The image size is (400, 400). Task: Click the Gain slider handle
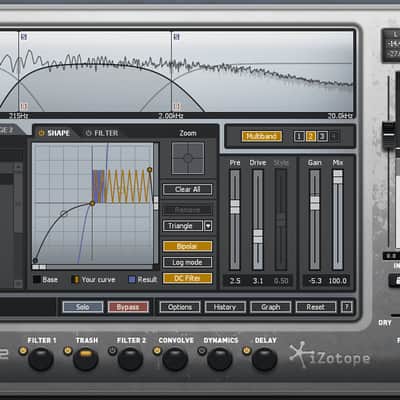(x=315, y=203)
